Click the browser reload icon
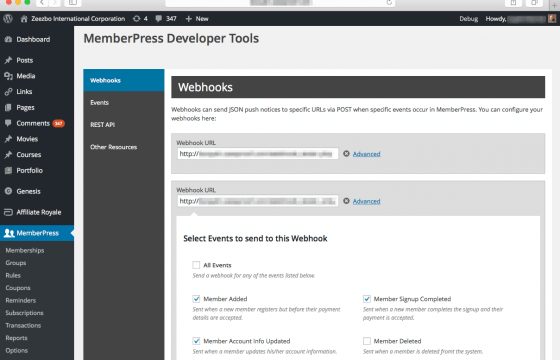 [389, 2]
